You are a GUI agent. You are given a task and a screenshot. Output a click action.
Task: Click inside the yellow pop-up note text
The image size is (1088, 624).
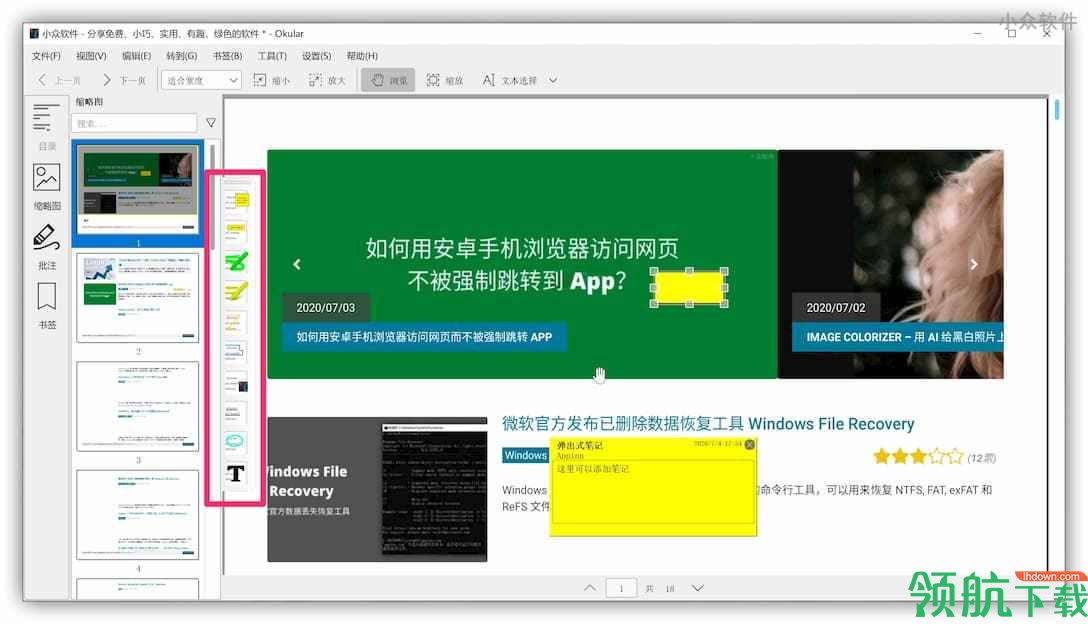point(654,491)
